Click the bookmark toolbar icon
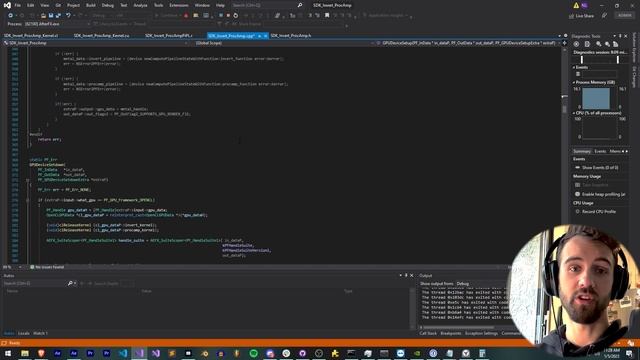The image size is (640, 360). (x=327, y=16)
